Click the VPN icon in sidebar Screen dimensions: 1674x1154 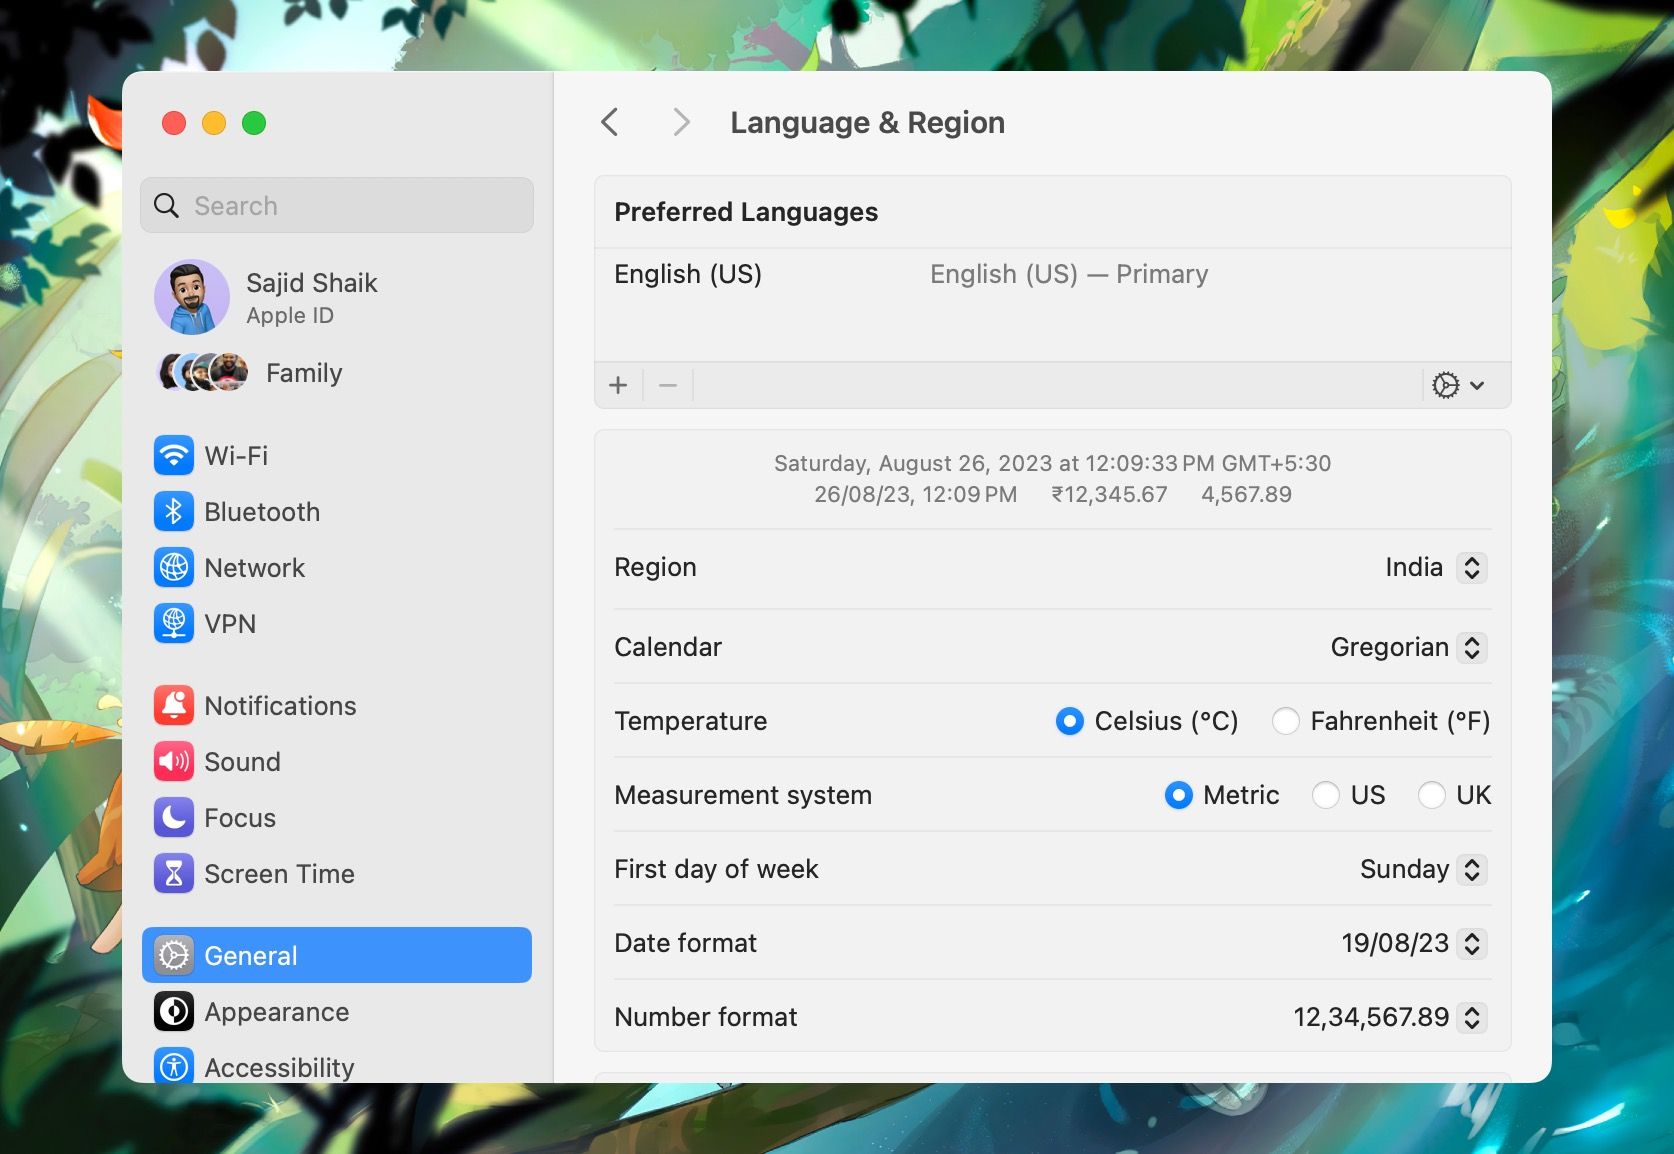pyautogui.click(x=173, y=623)
